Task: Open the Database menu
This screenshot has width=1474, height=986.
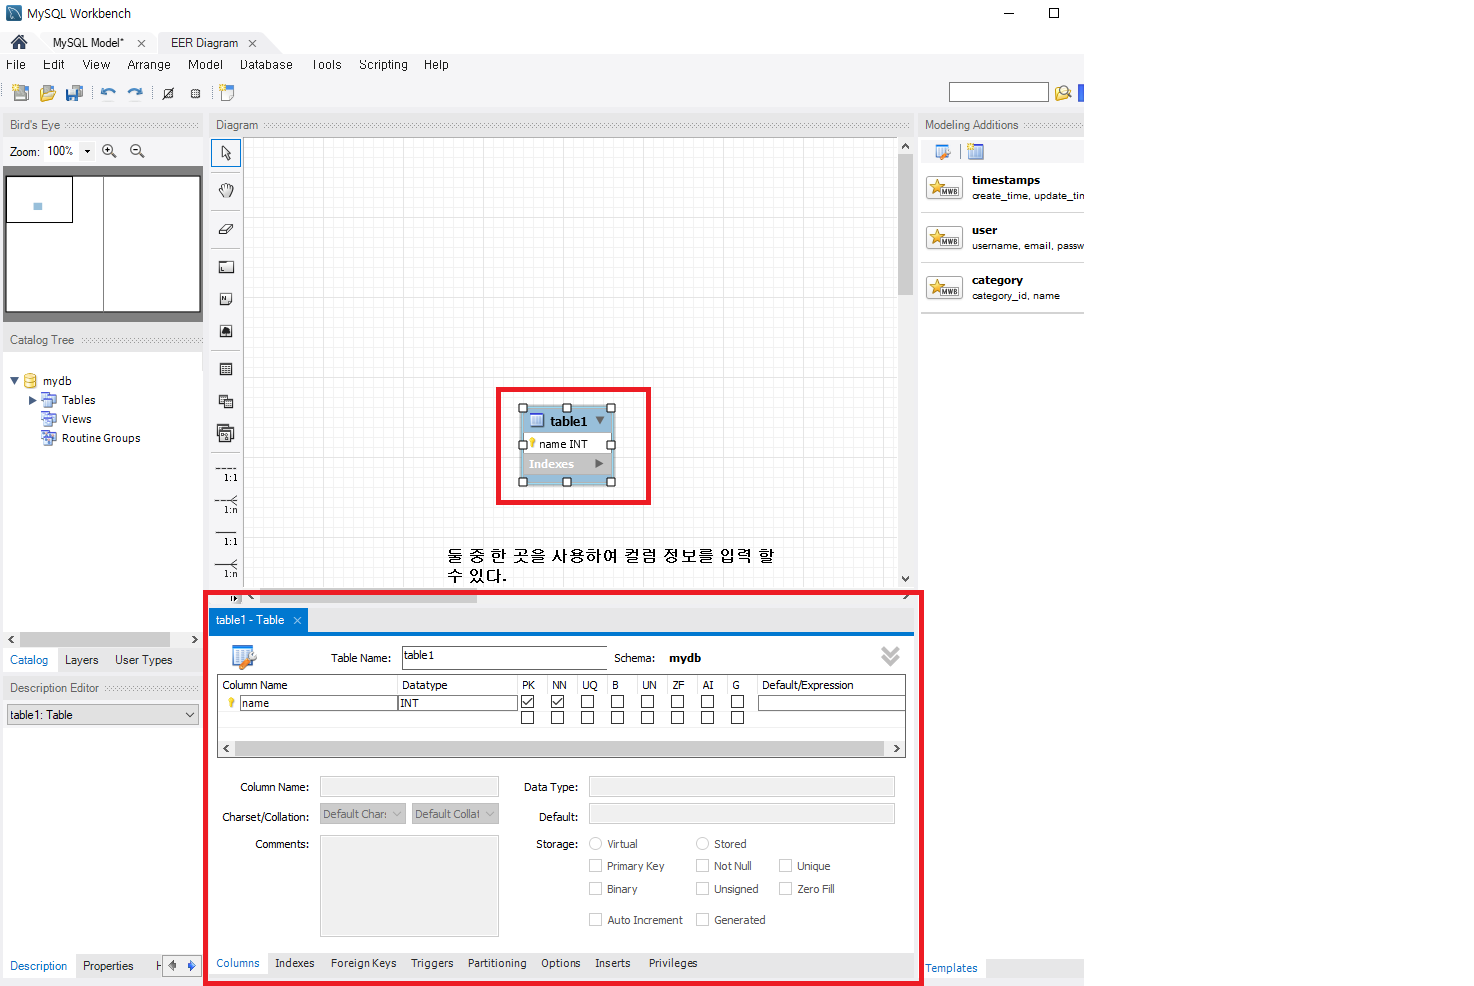Action: coord(266,65)
